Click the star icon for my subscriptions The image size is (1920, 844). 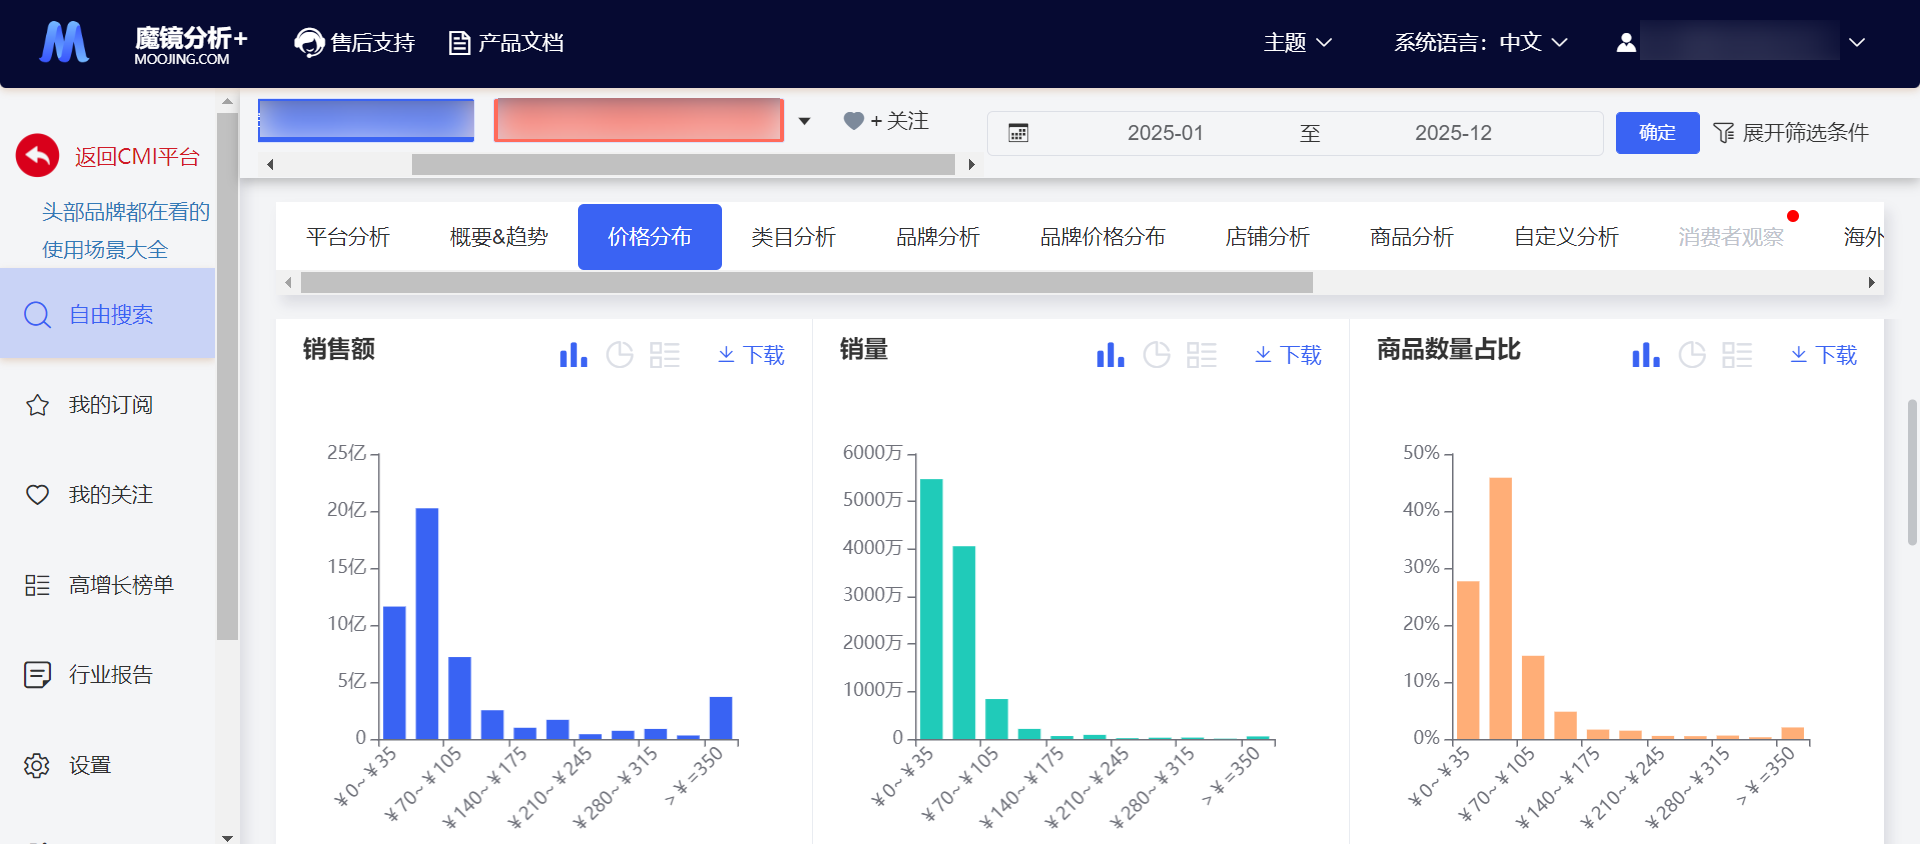(37, 405)
